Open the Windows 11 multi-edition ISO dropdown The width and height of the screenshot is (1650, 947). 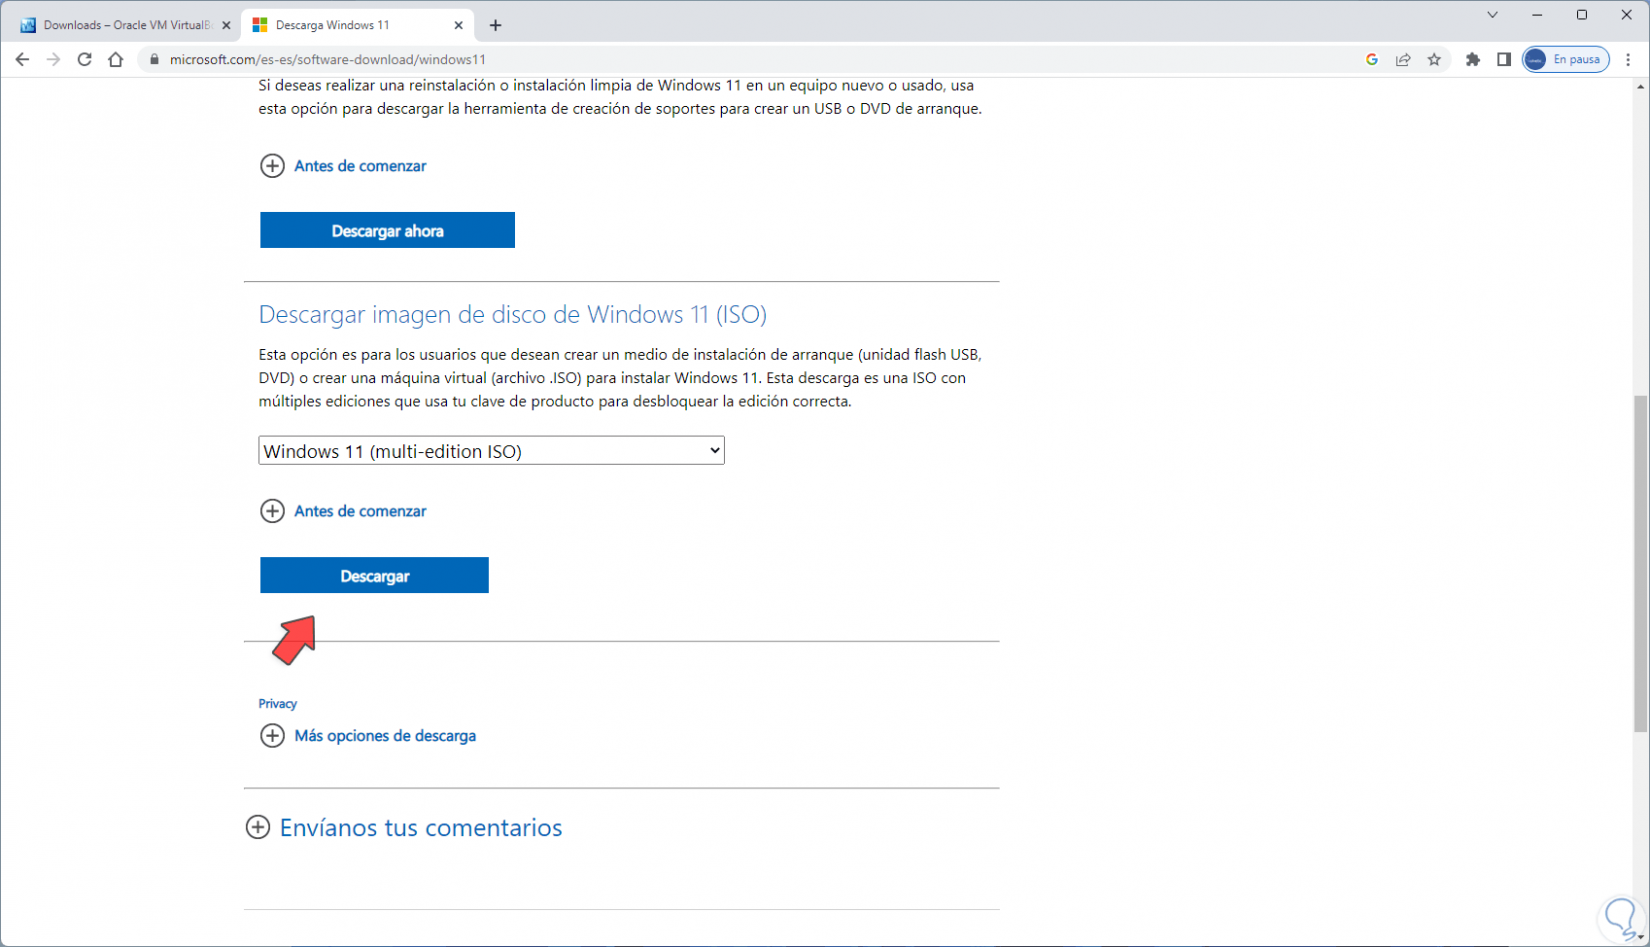click(491, 451)
